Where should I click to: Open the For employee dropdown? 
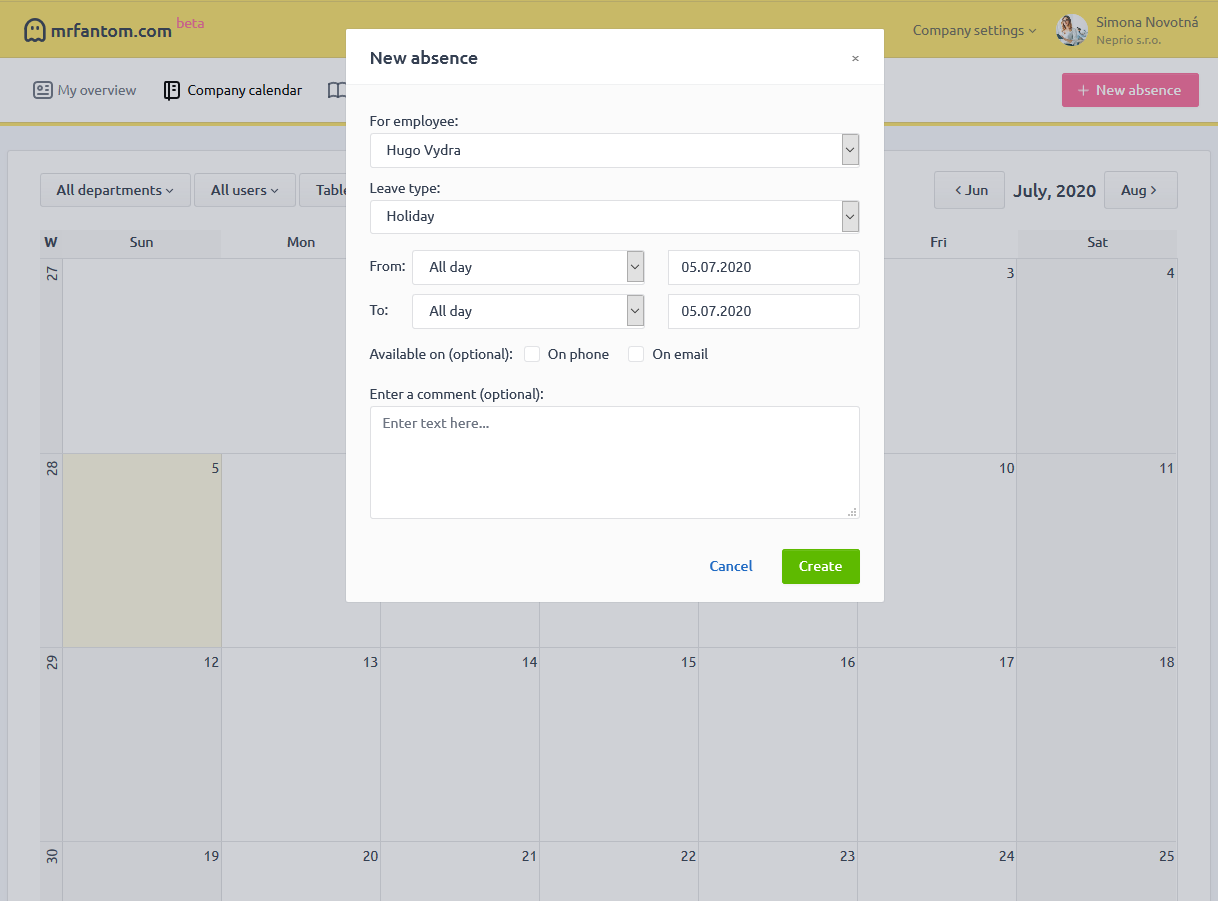pyautogui.click(x=614, y=150)
